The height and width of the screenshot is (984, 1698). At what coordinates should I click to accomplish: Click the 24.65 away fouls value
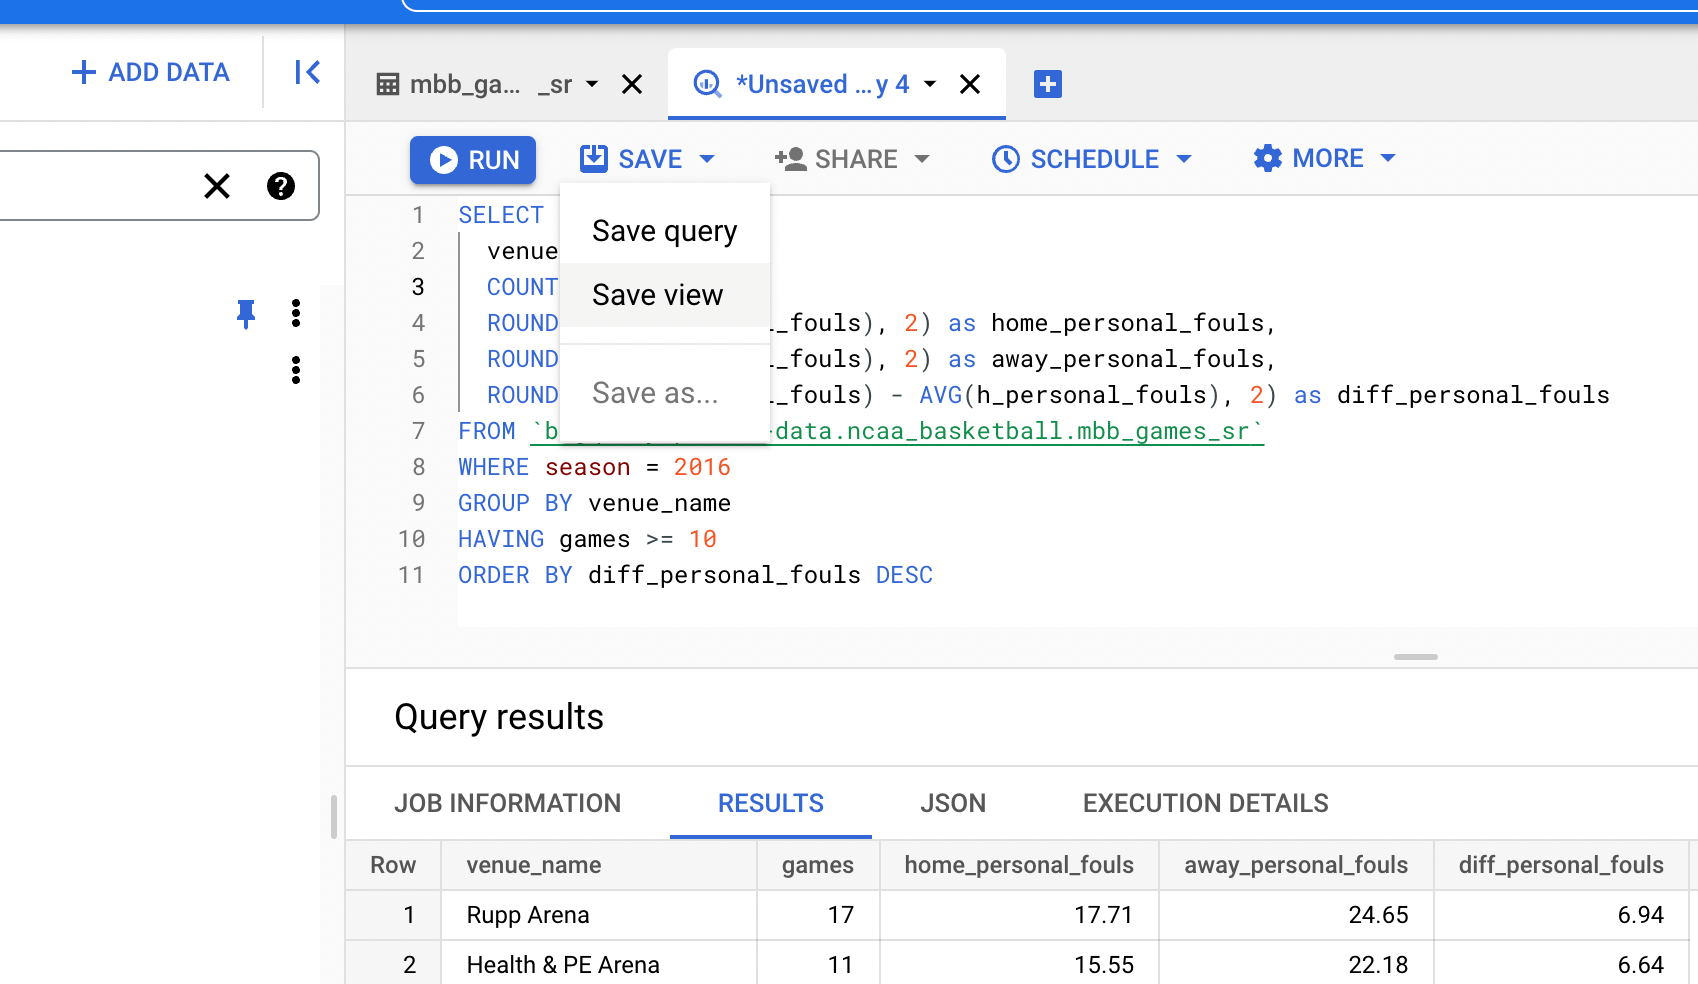pyautogui.click(x=1378, y=915)
